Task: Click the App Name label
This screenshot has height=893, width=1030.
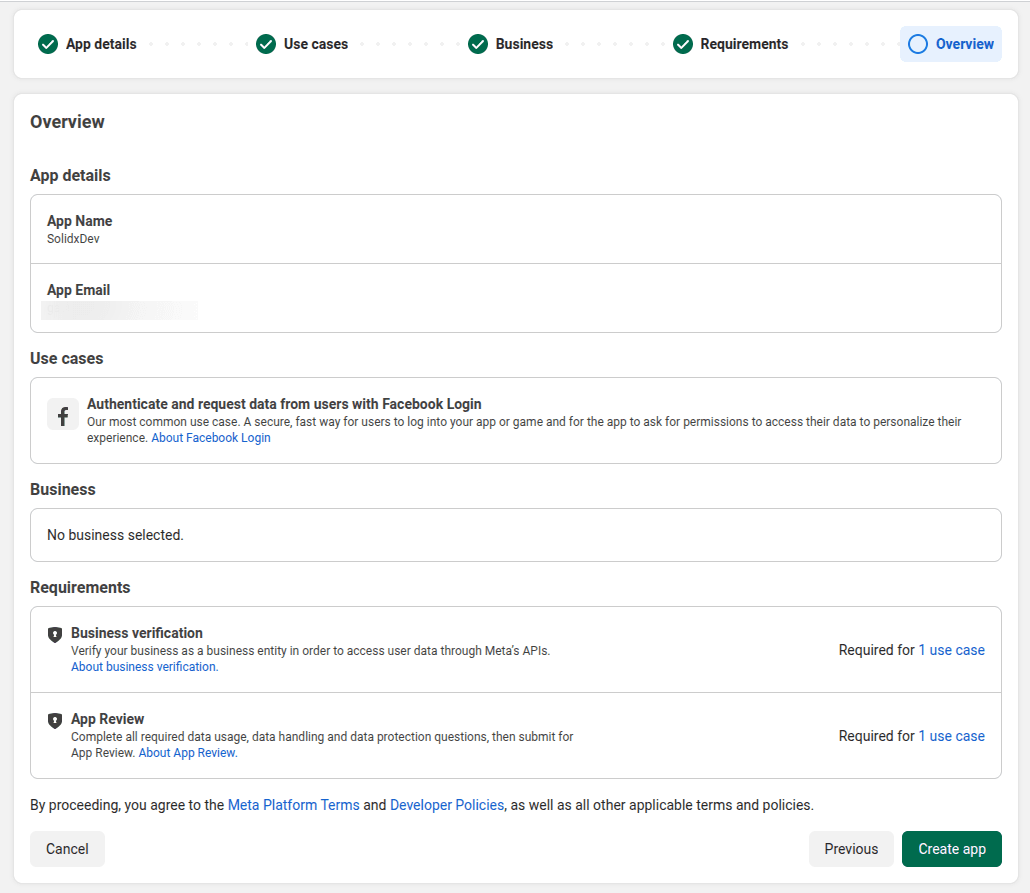Action: click(x=79, y=221)
